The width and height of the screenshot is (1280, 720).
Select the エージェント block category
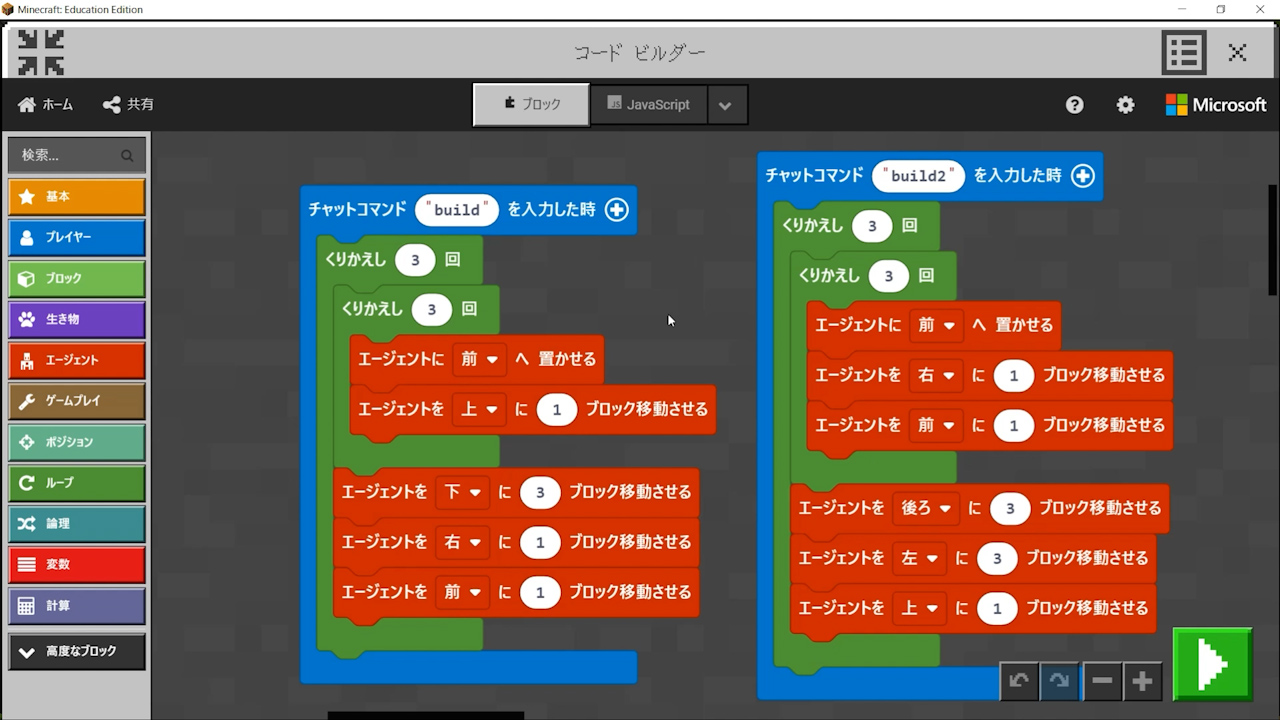click(77, 360)
